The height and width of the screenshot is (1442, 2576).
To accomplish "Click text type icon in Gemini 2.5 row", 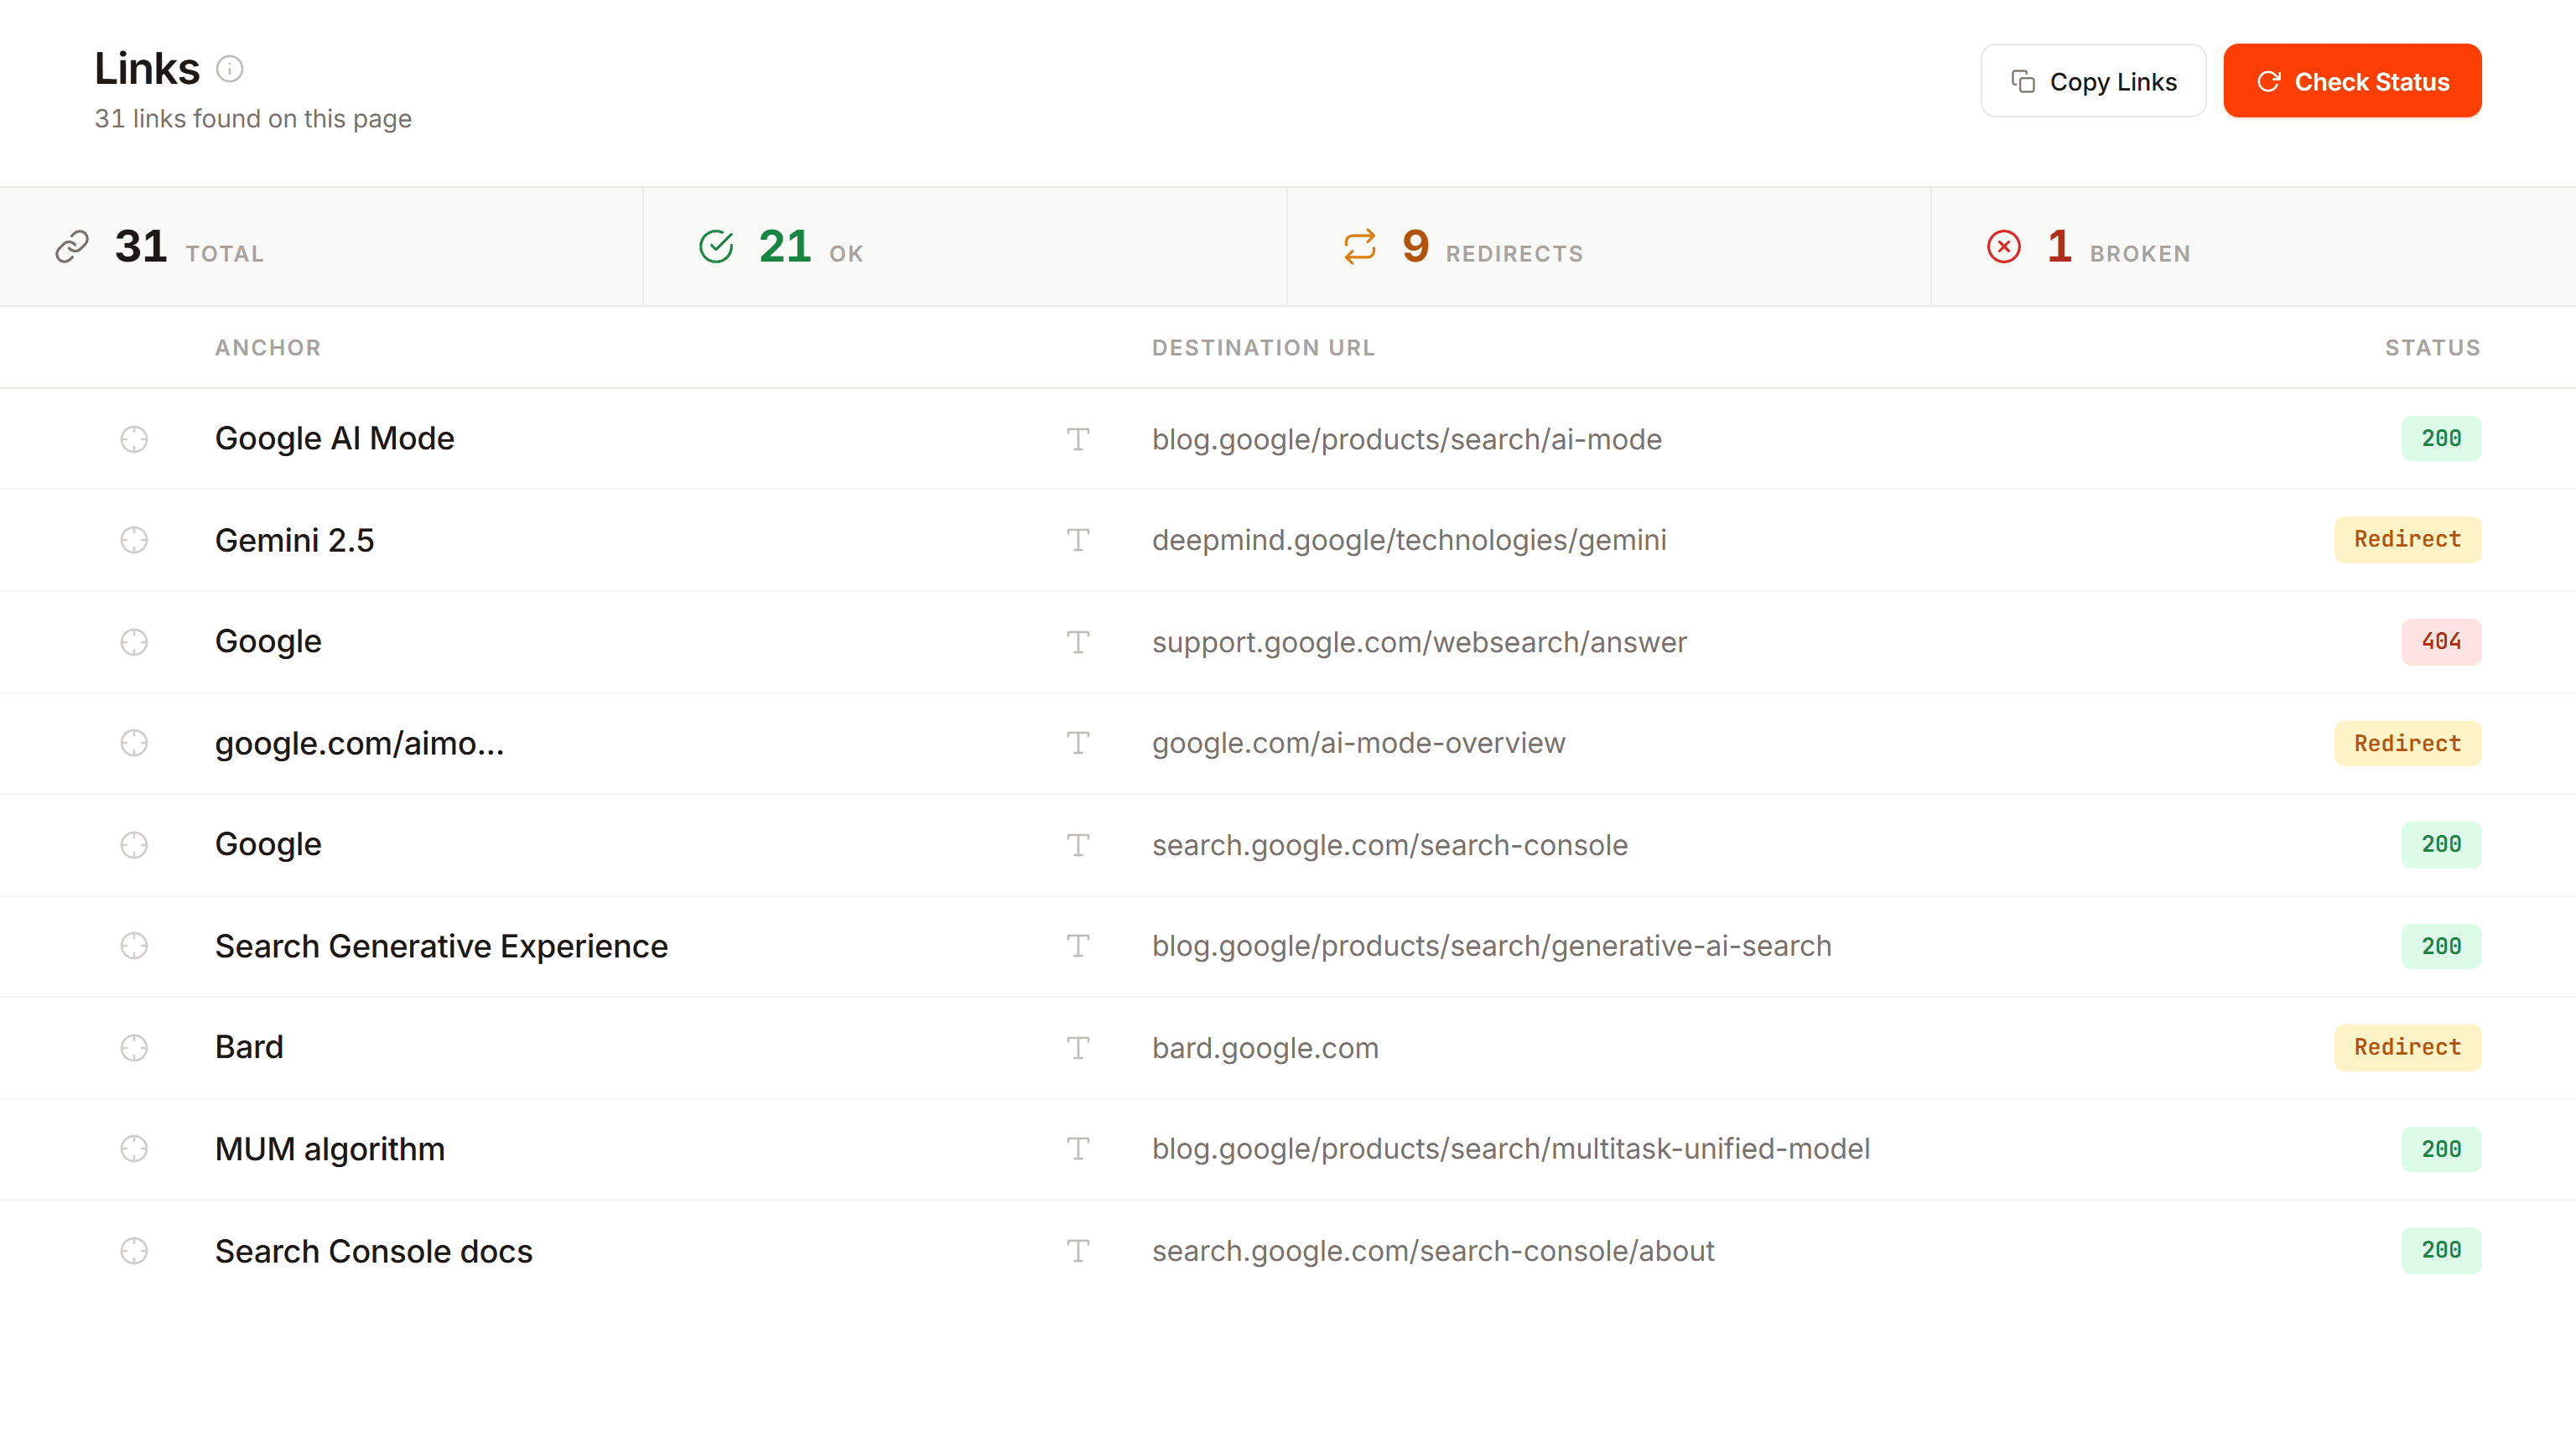I will pos(1078,540).
